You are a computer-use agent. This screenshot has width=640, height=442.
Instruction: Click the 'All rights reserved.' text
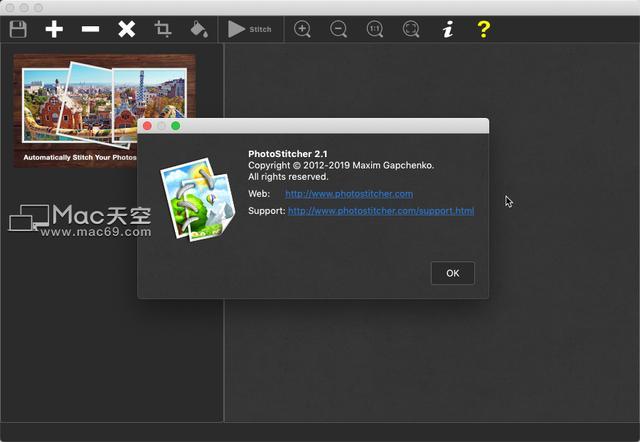pyautogui.click(x=288, y=177)
